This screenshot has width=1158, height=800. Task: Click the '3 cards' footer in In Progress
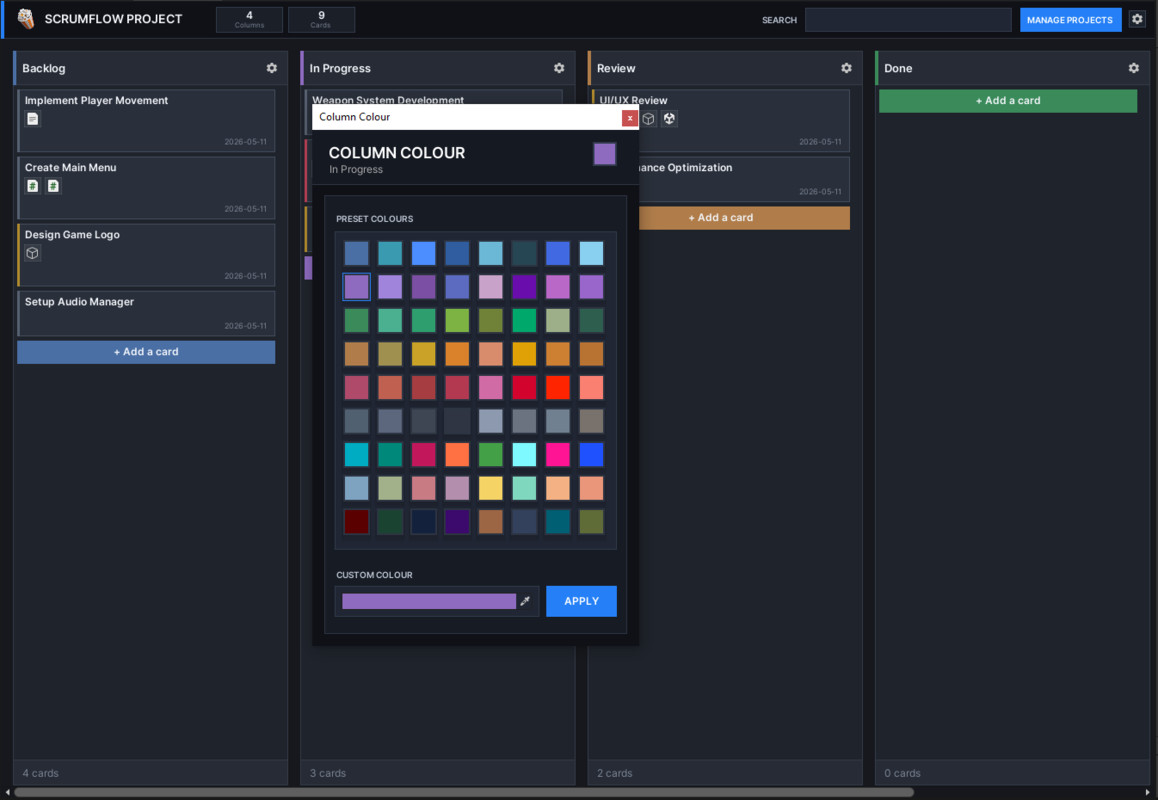[327, 773]
